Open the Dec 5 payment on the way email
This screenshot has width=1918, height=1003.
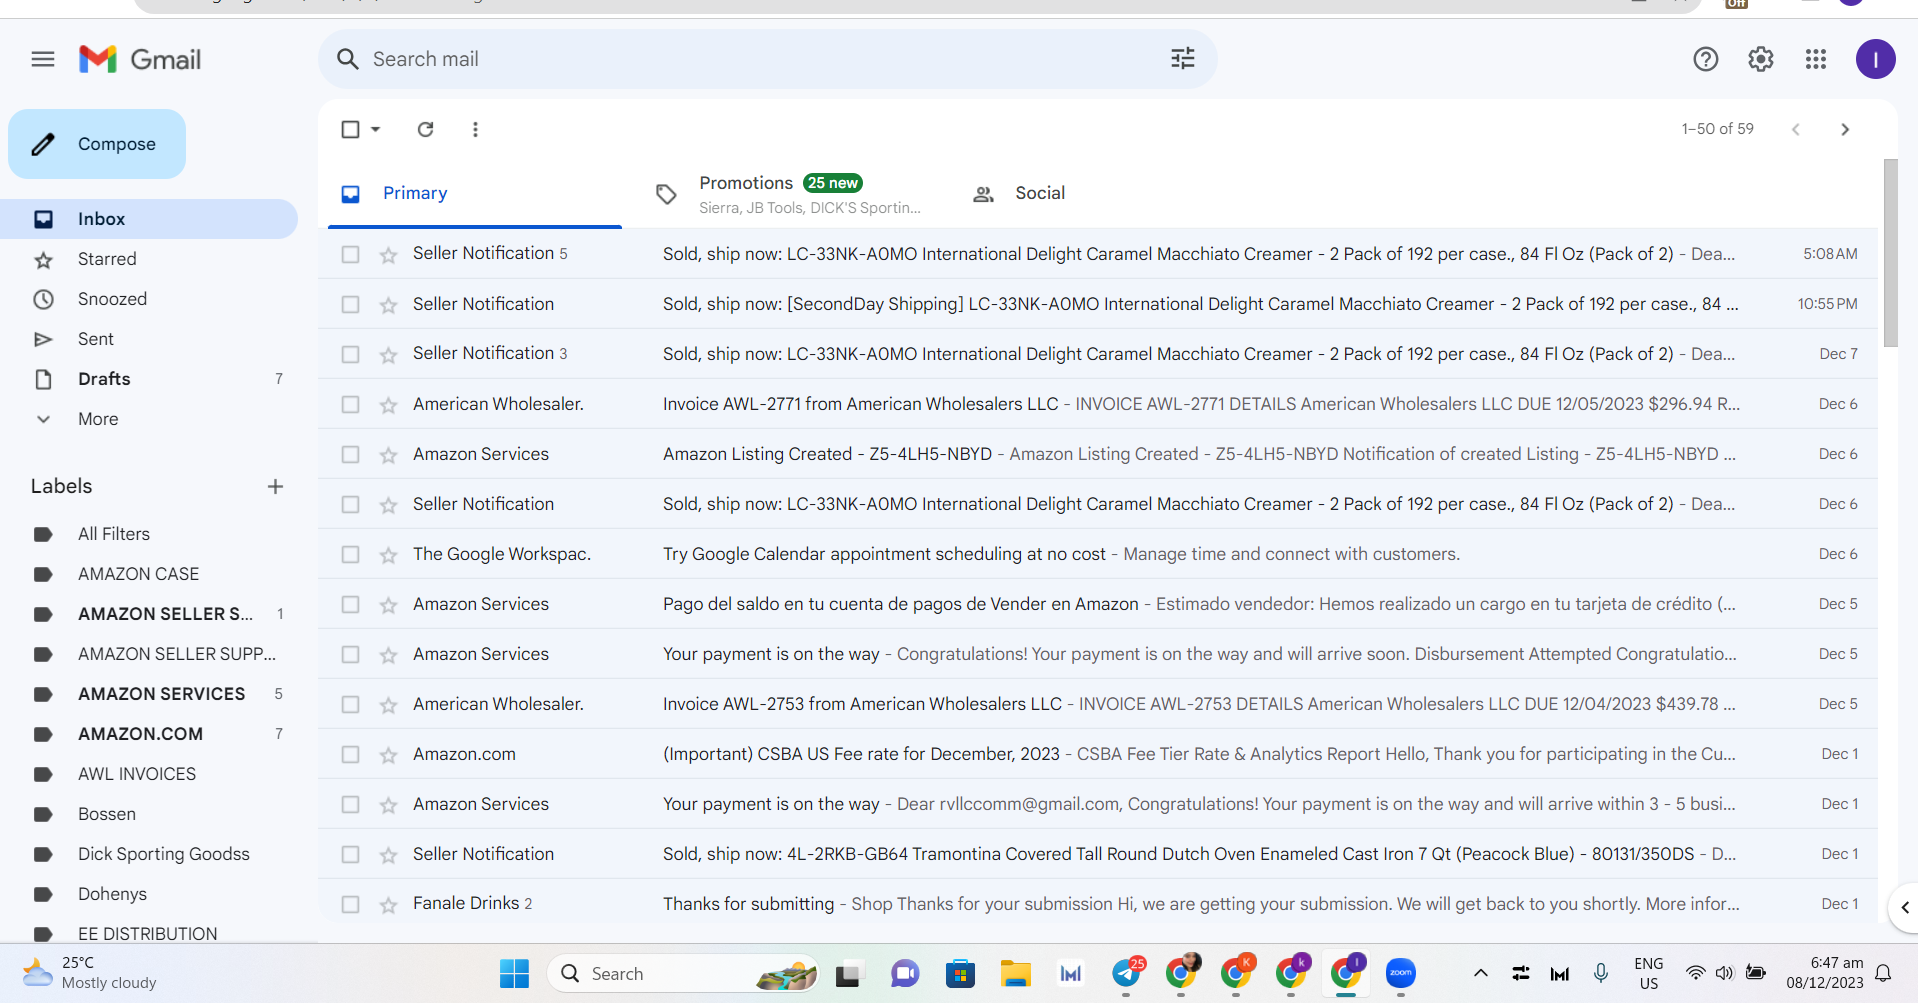(1098, 654)
